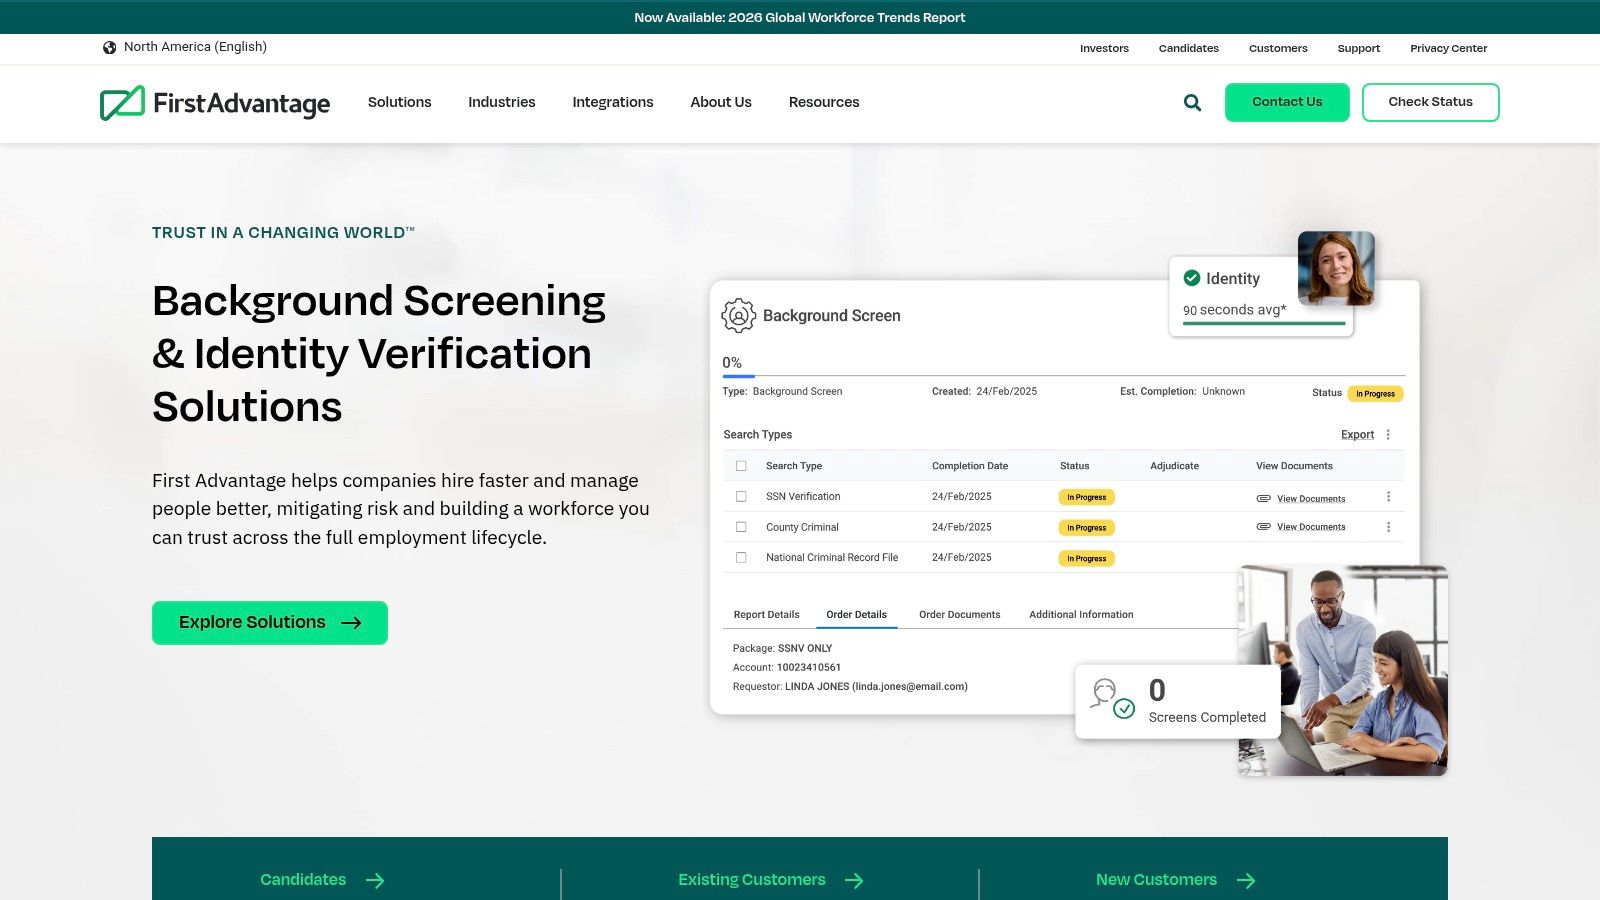The height and width of the screenshot is (900, 1600).
Task: Click the Export link
Action: pyautogui.click(x=1357, y=434)
